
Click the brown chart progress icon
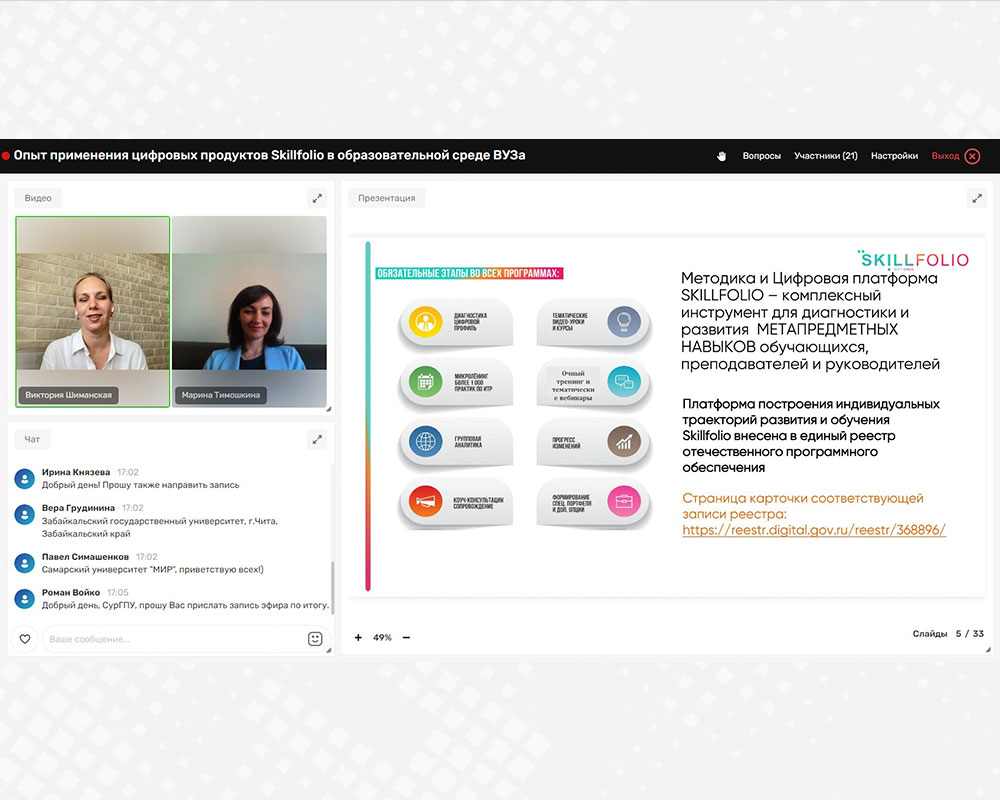pos(624,441)
